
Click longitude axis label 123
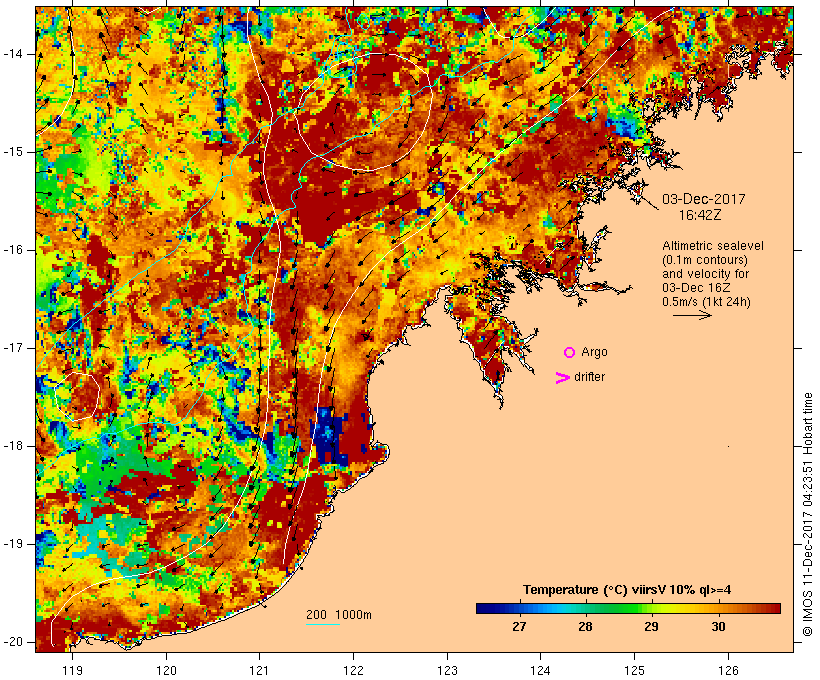coord(447,671)
